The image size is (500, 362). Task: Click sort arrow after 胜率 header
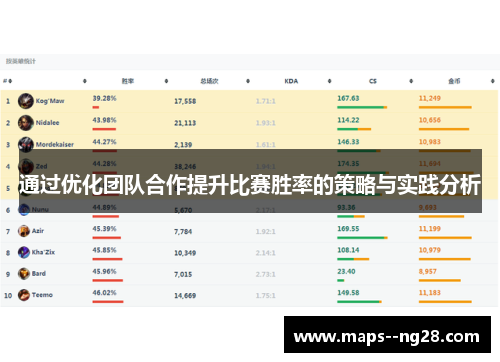166,81
